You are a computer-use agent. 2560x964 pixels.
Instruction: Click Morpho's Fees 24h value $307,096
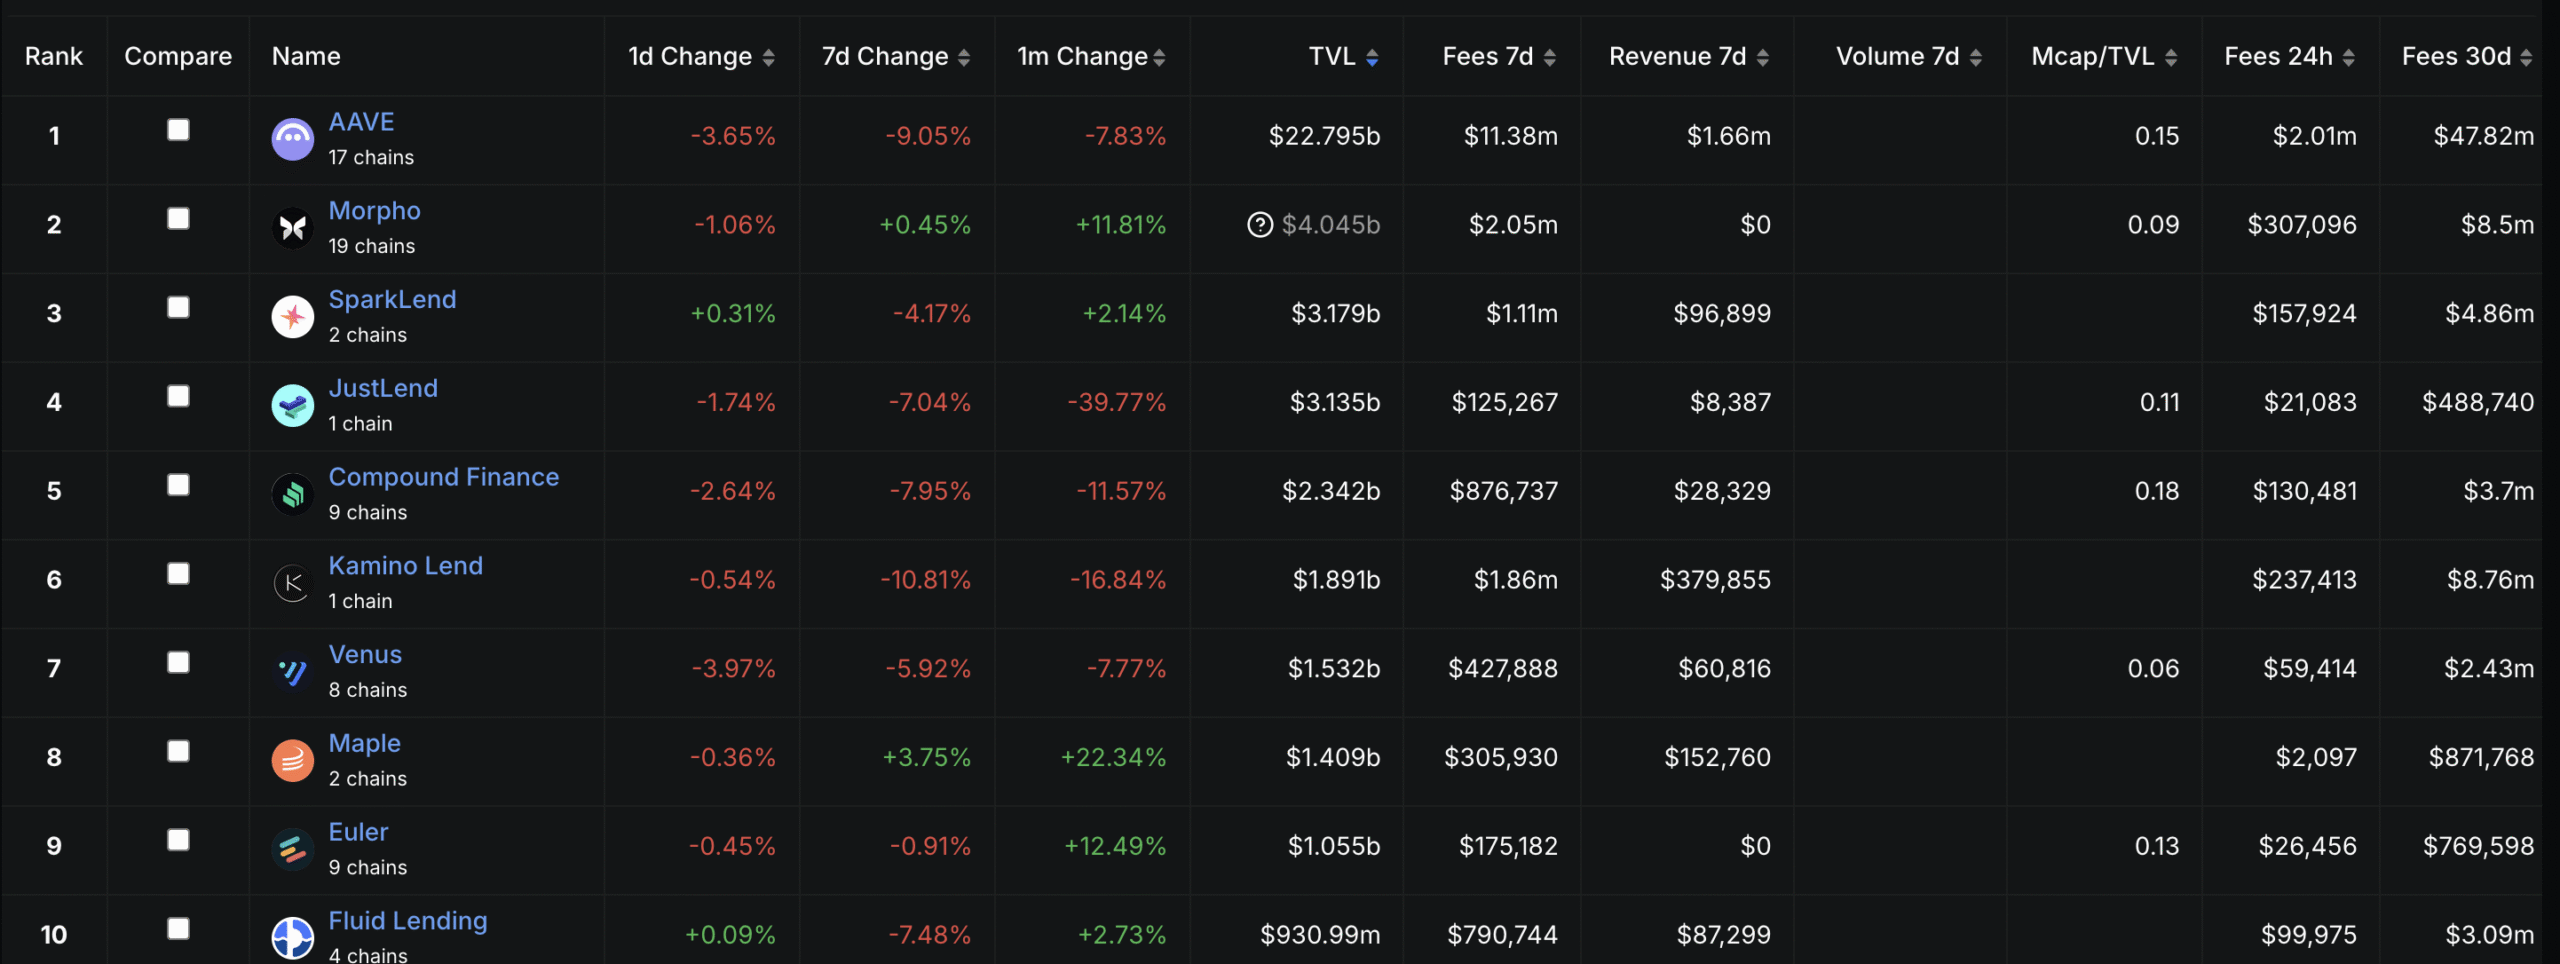pyautogui.click(x=2302, y=225)
